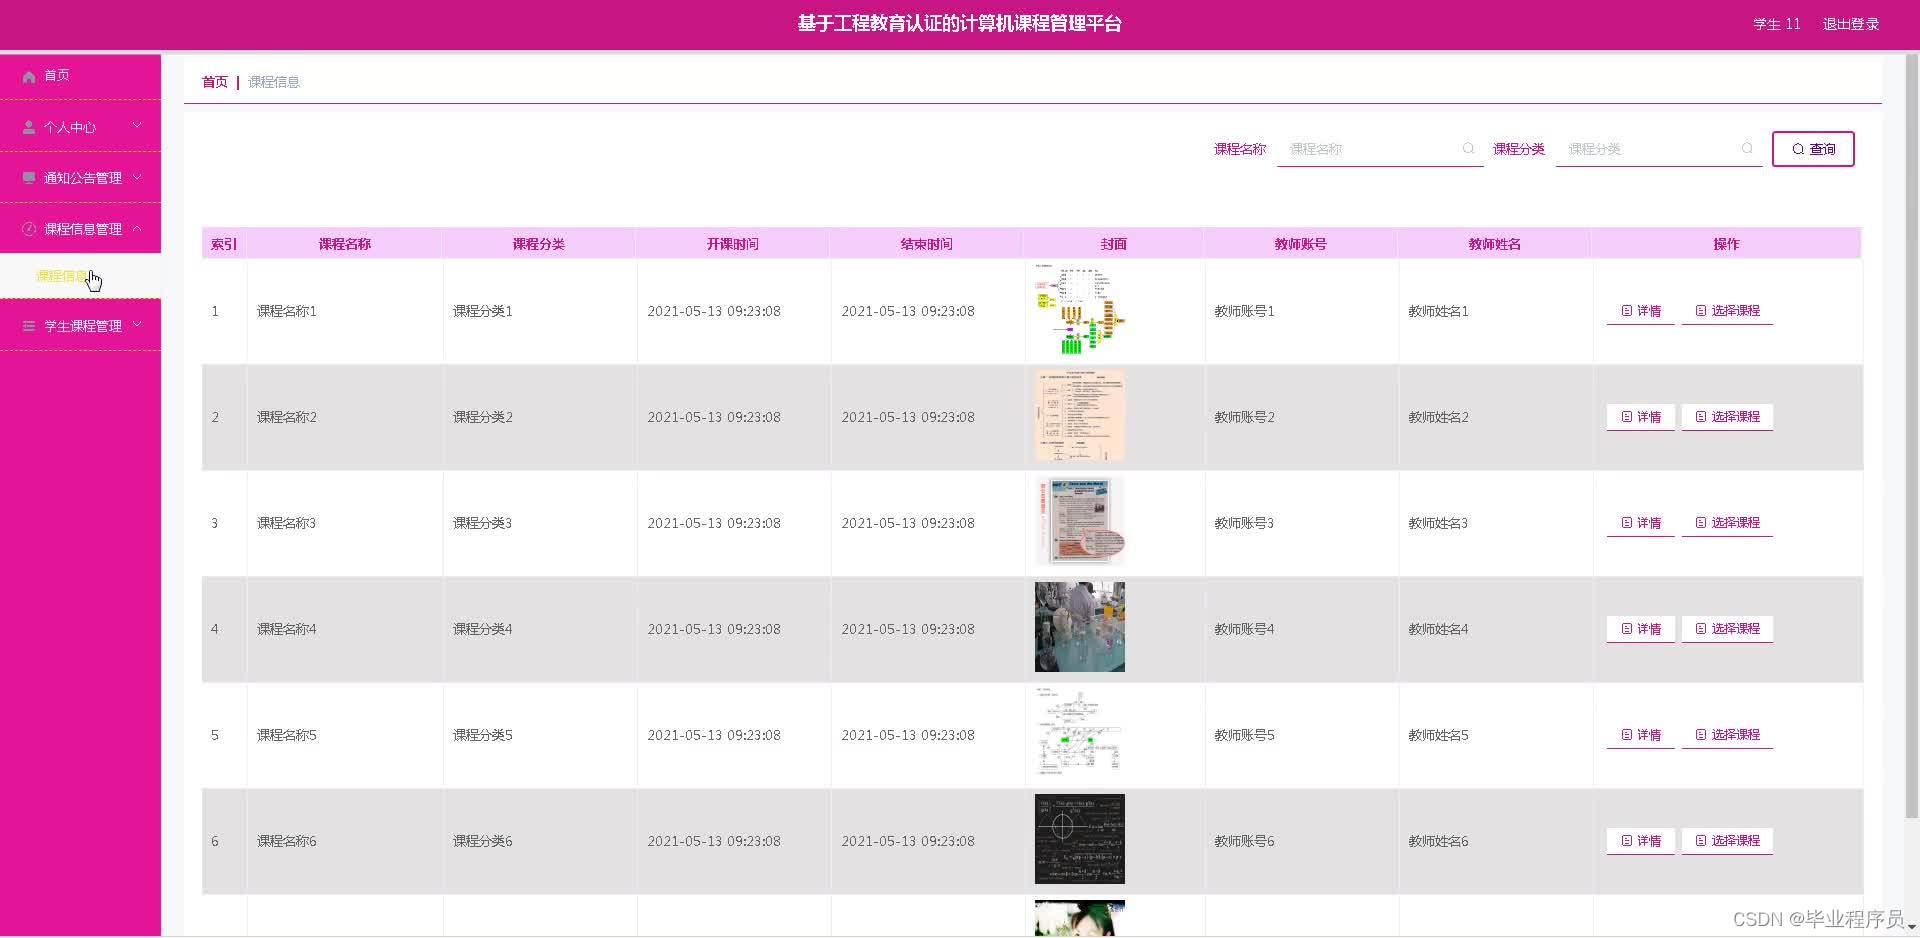The image size is (1920, 938).
Task: Click the cover thumbnail of 课程名称2
Action: (x=1080, y=416)
